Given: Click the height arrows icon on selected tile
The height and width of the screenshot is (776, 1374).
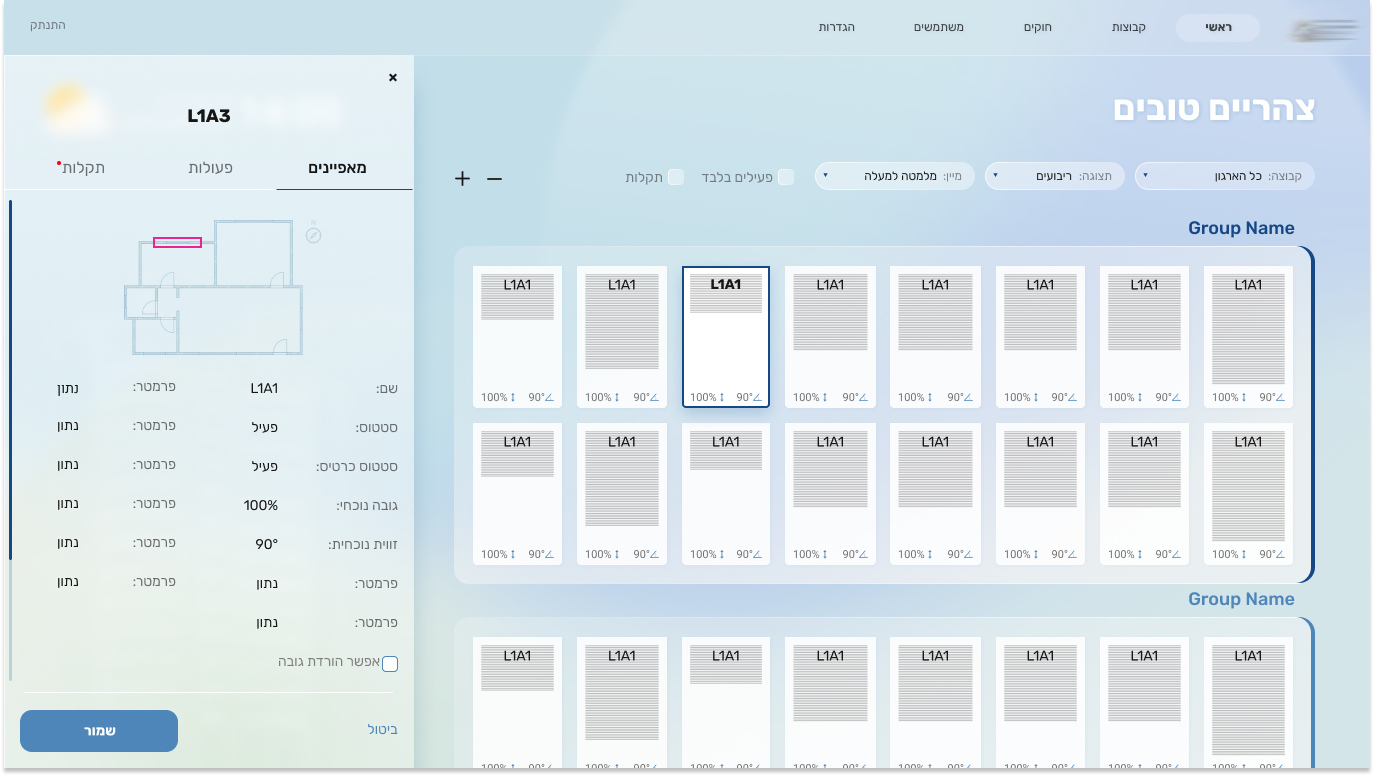Looking at the screenshot, I should [722, 397].
